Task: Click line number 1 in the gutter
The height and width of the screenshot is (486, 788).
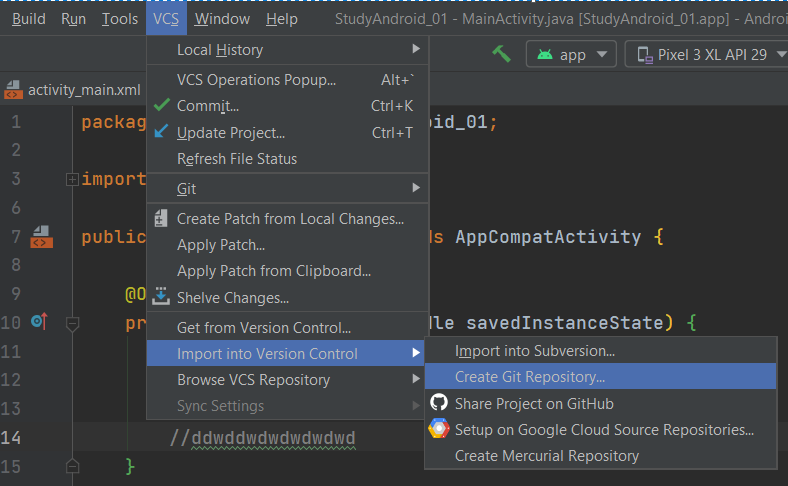Action: pos(16,122)
